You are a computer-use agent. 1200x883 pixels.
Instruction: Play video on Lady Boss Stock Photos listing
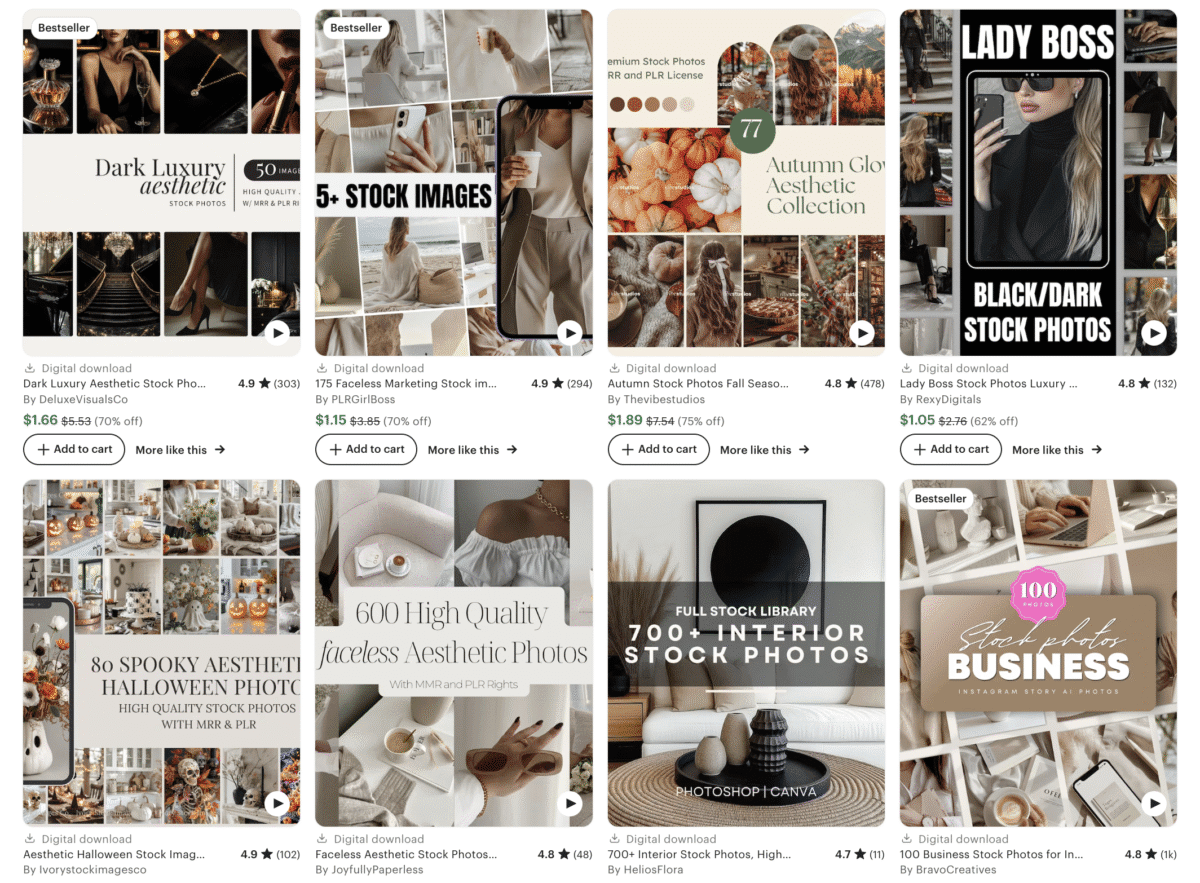pos(1154,333)
